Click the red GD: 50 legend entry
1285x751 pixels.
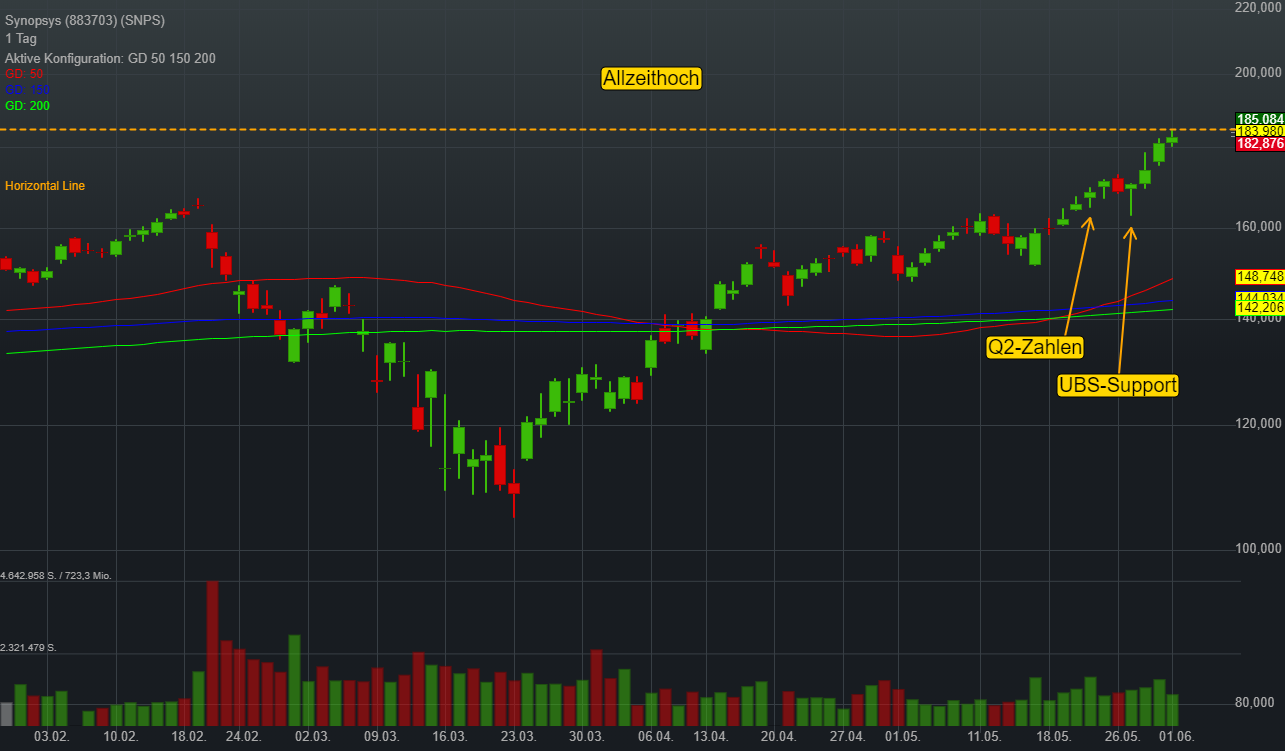tap(24, 74)
